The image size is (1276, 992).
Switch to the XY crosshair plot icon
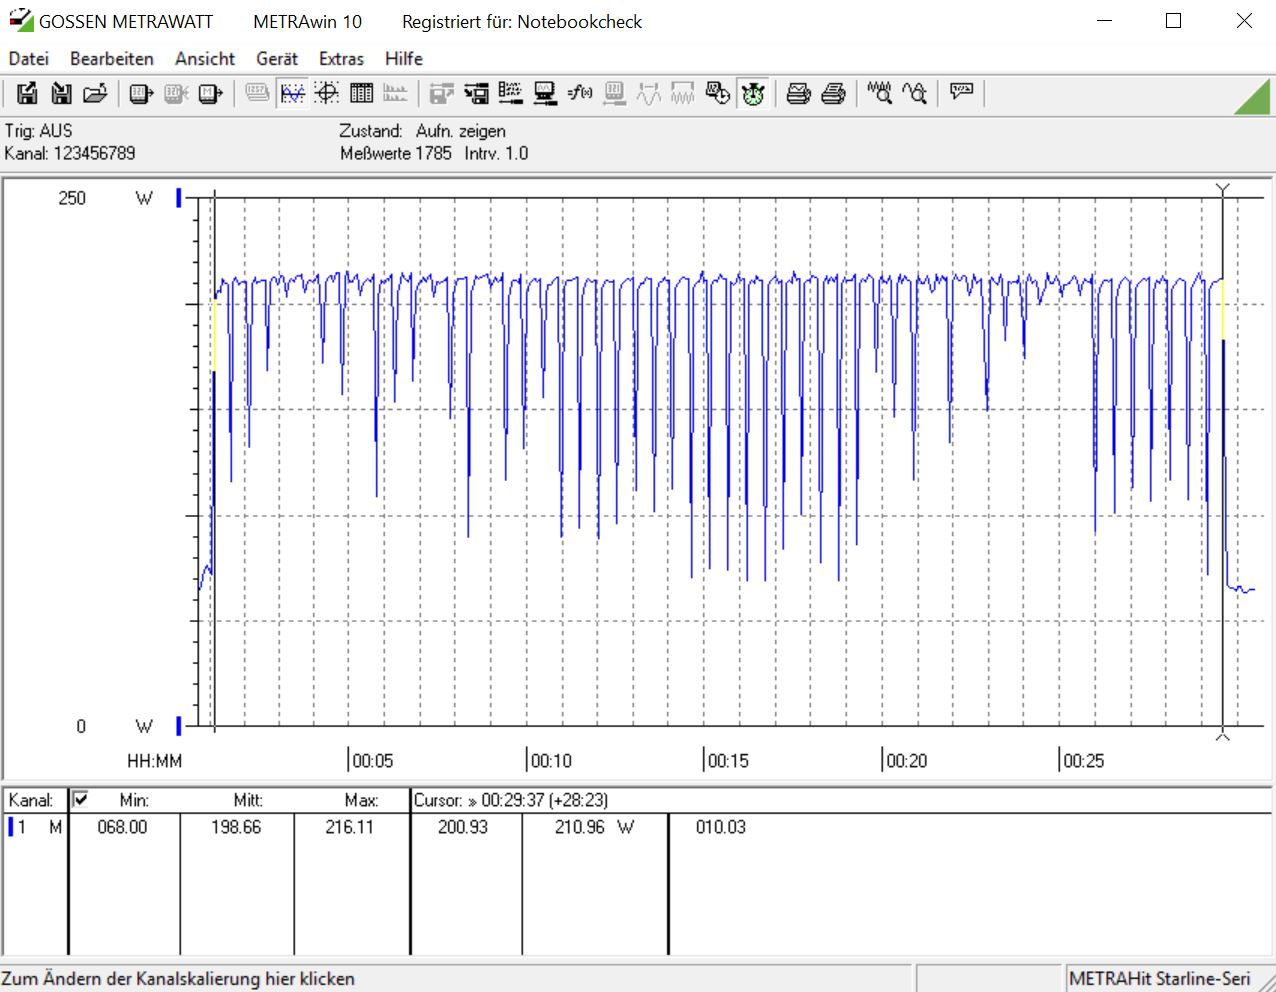[327, 94]
